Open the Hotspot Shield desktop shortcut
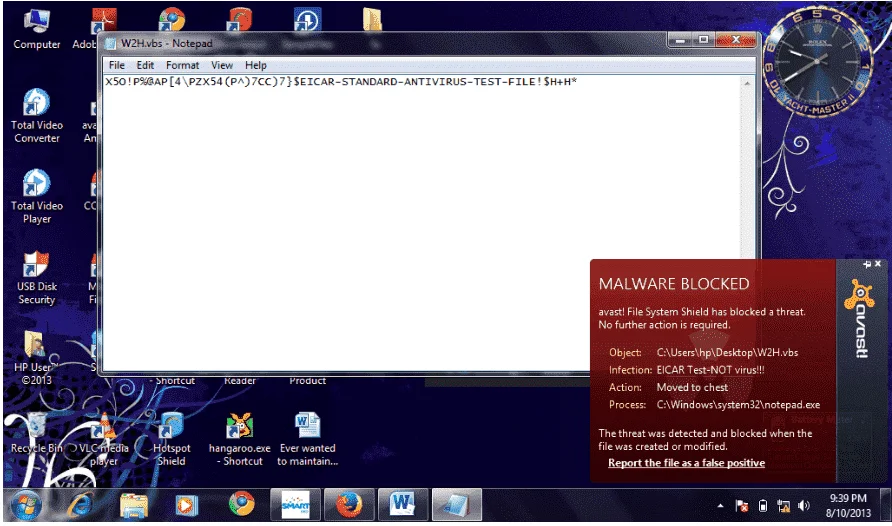Viewport: 892px width, 526px height. pyautogui.click(x=171, y=440)
